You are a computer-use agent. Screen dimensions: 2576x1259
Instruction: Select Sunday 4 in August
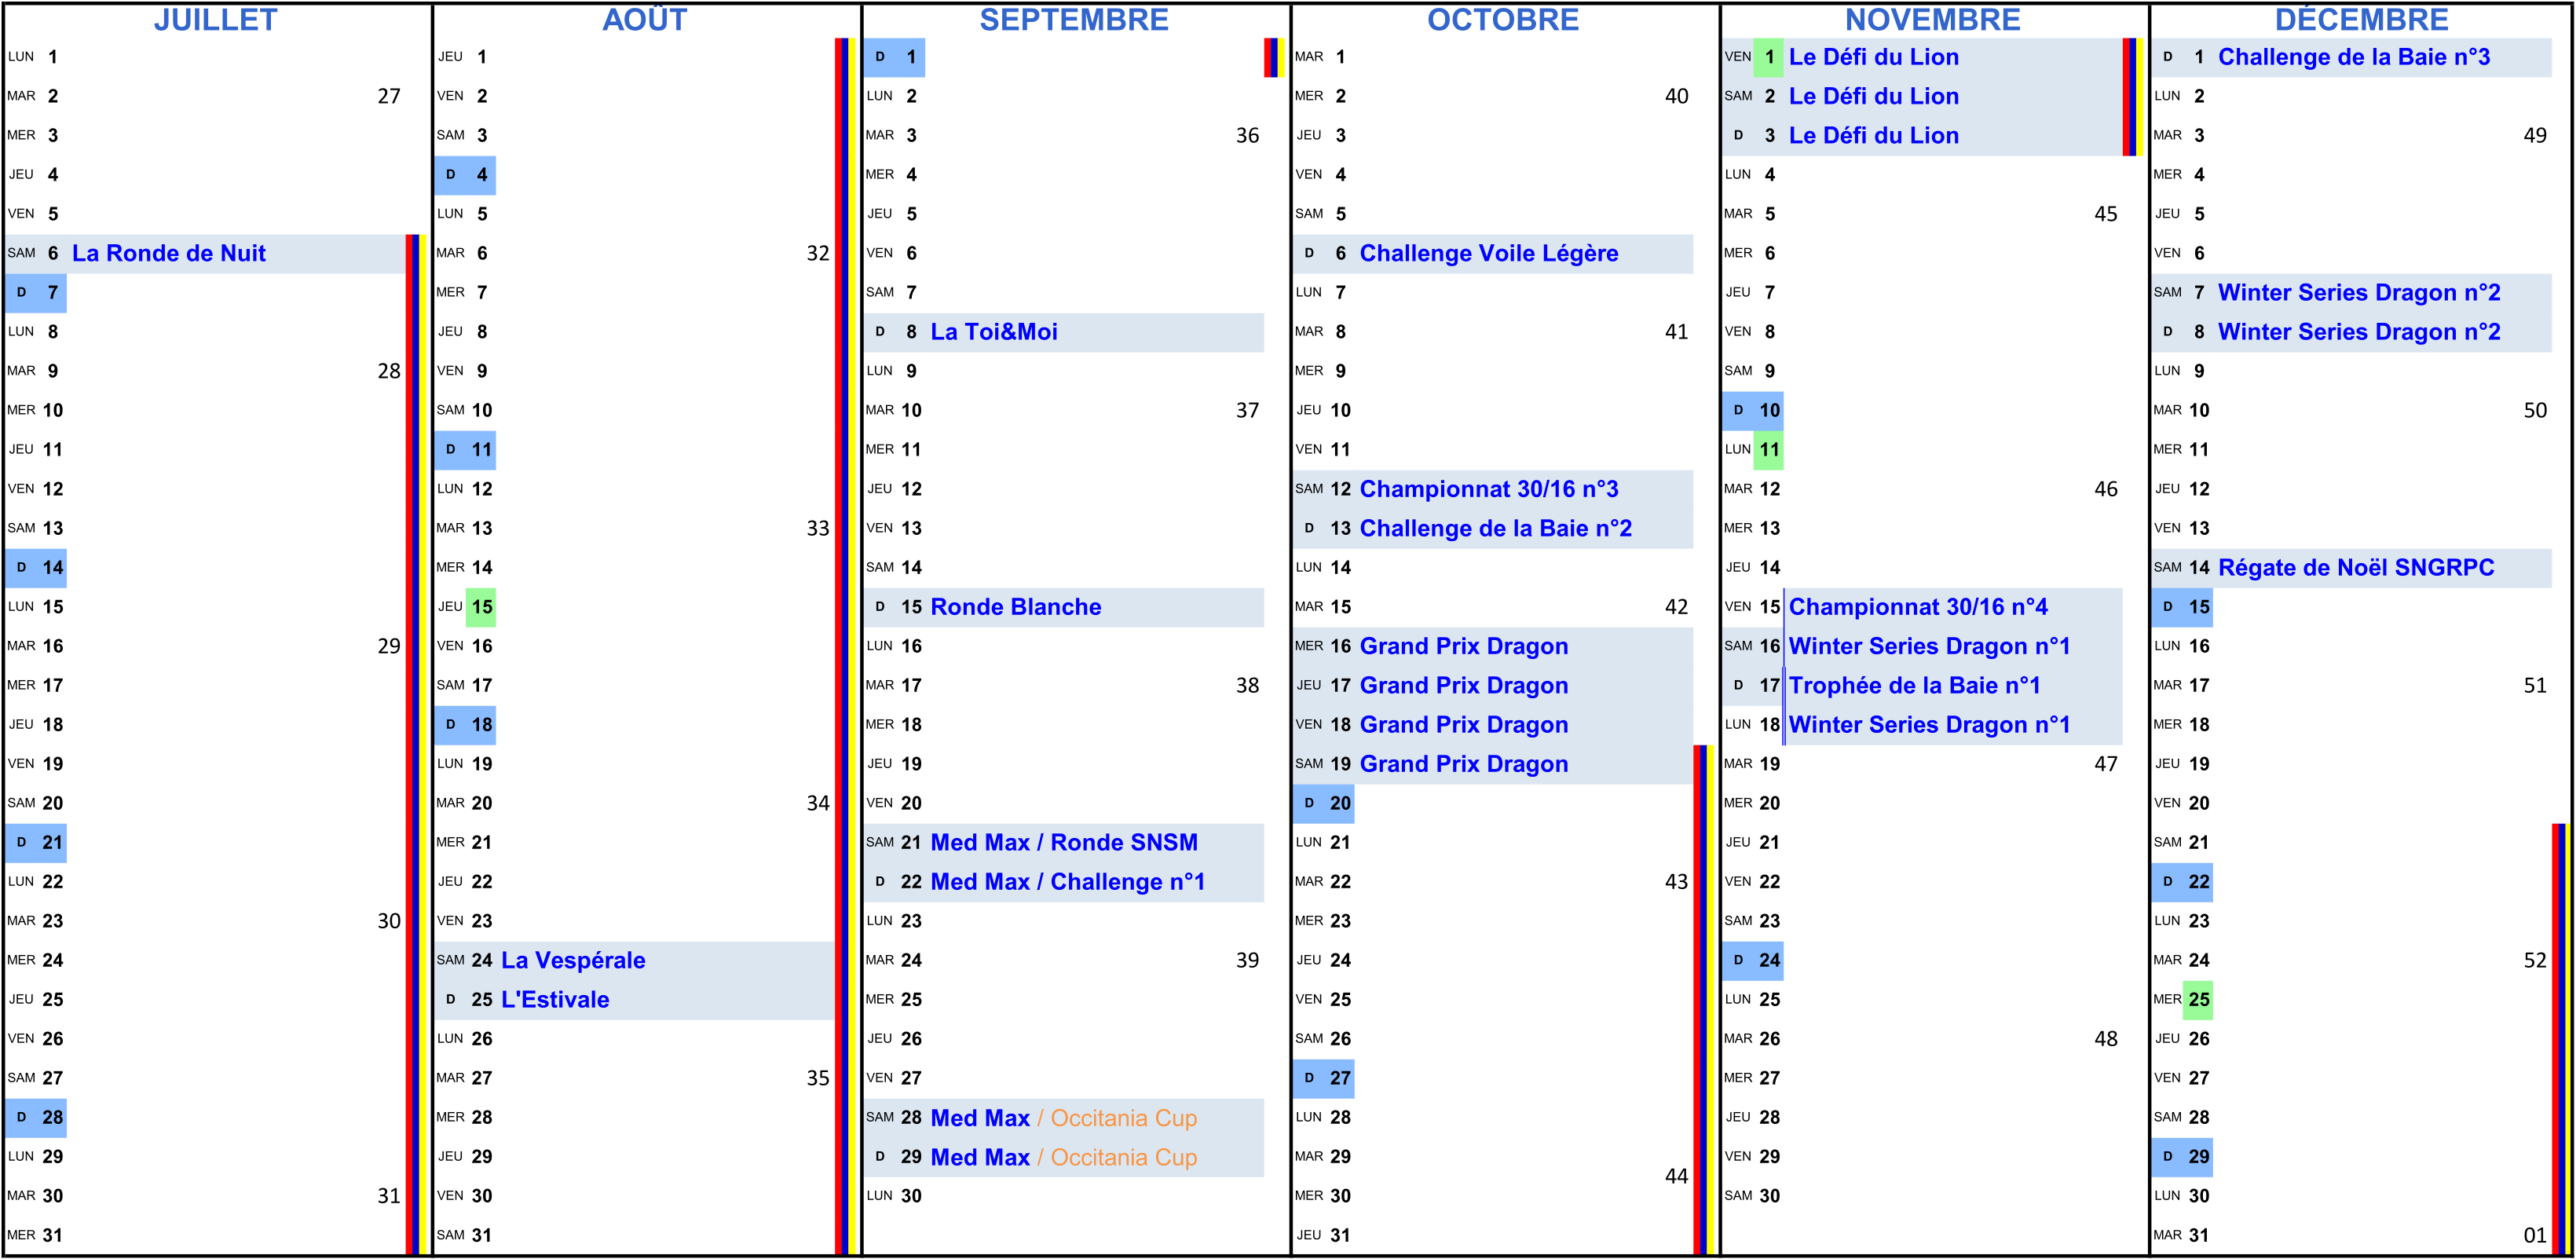point(465,175)
